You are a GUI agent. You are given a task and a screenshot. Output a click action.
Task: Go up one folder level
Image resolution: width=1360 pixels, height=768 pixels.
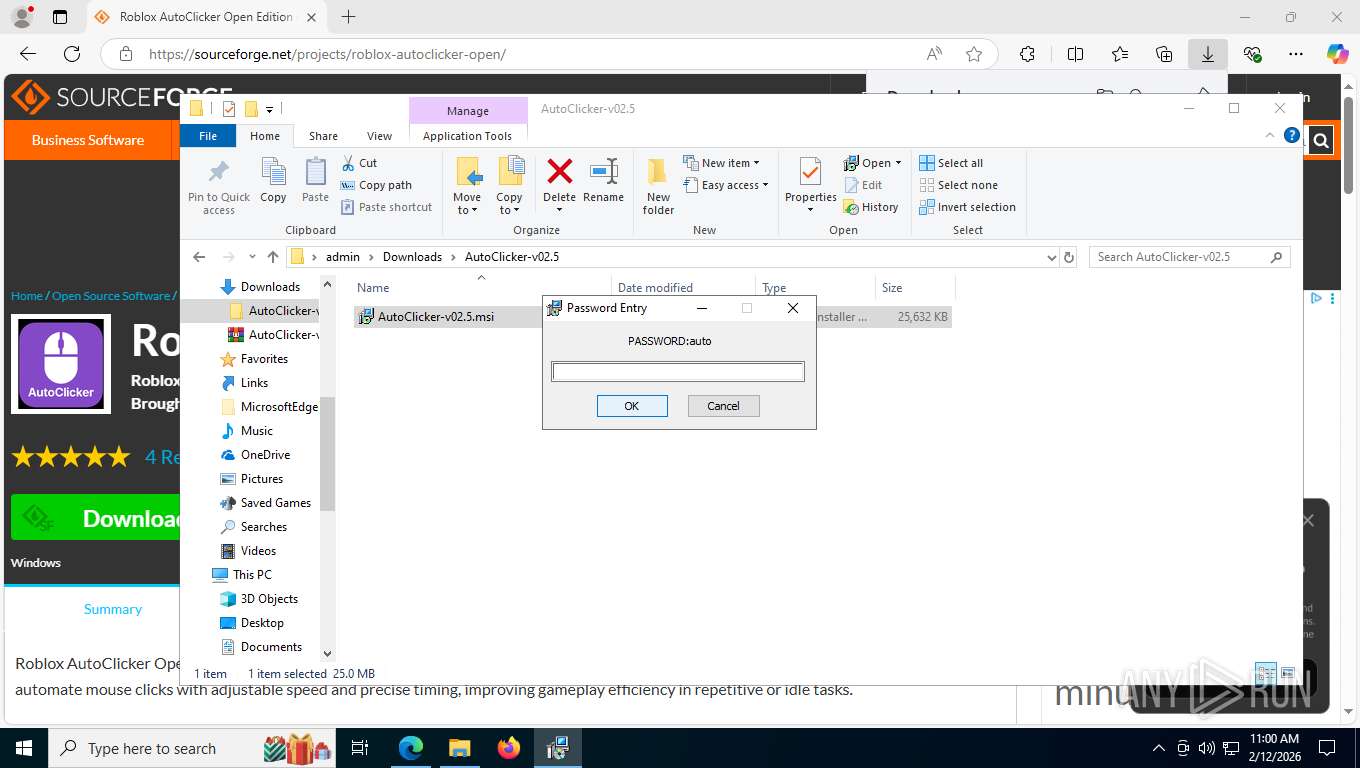[273, 257]
